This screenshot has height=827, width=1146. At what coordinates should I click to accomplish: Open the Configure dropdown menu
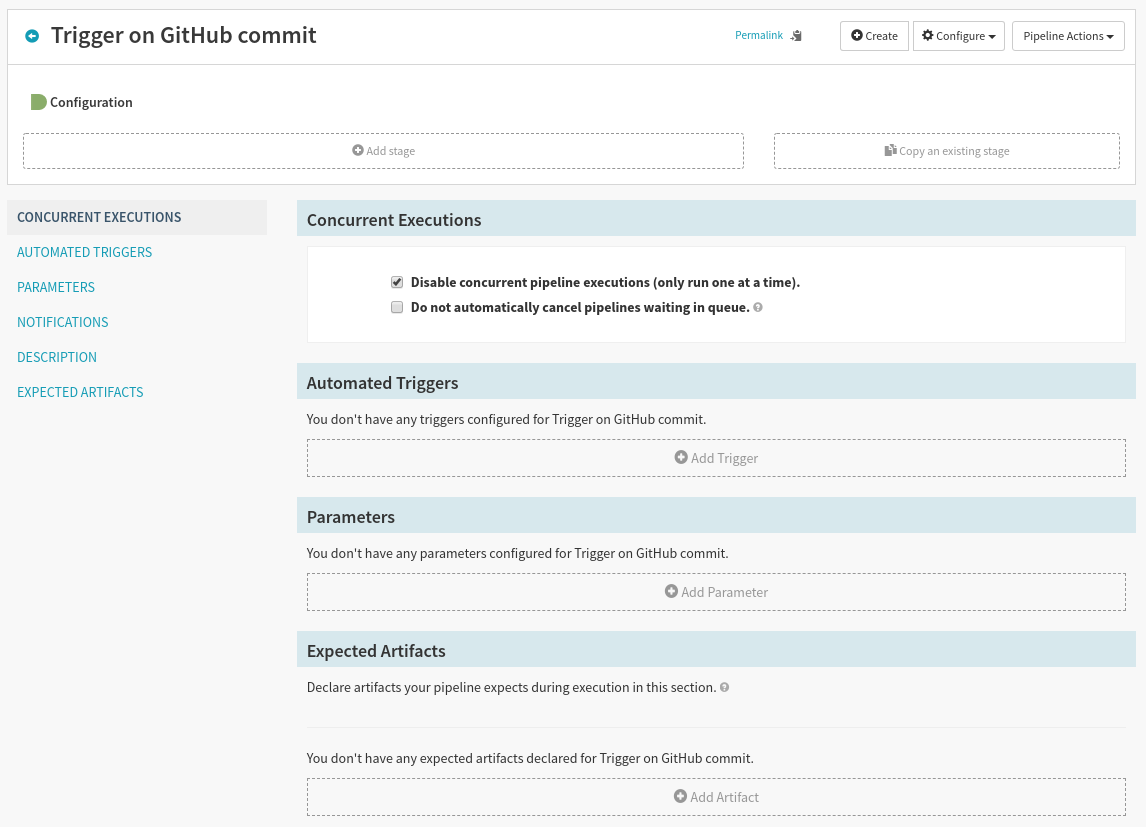pyautogui.click(x=958, y=36)
